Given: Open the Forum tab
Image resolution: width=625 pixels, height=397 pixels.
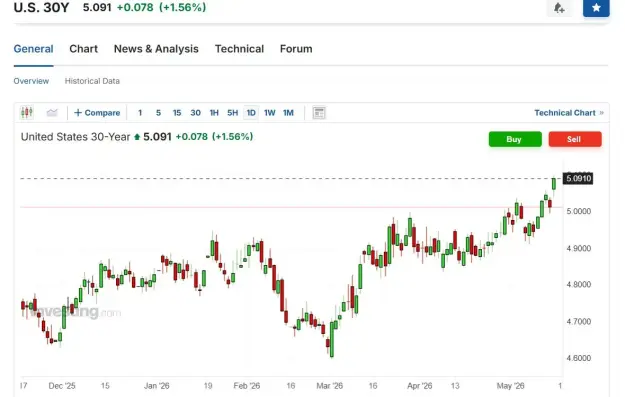Looking at the screenshot, I should 296,49.
